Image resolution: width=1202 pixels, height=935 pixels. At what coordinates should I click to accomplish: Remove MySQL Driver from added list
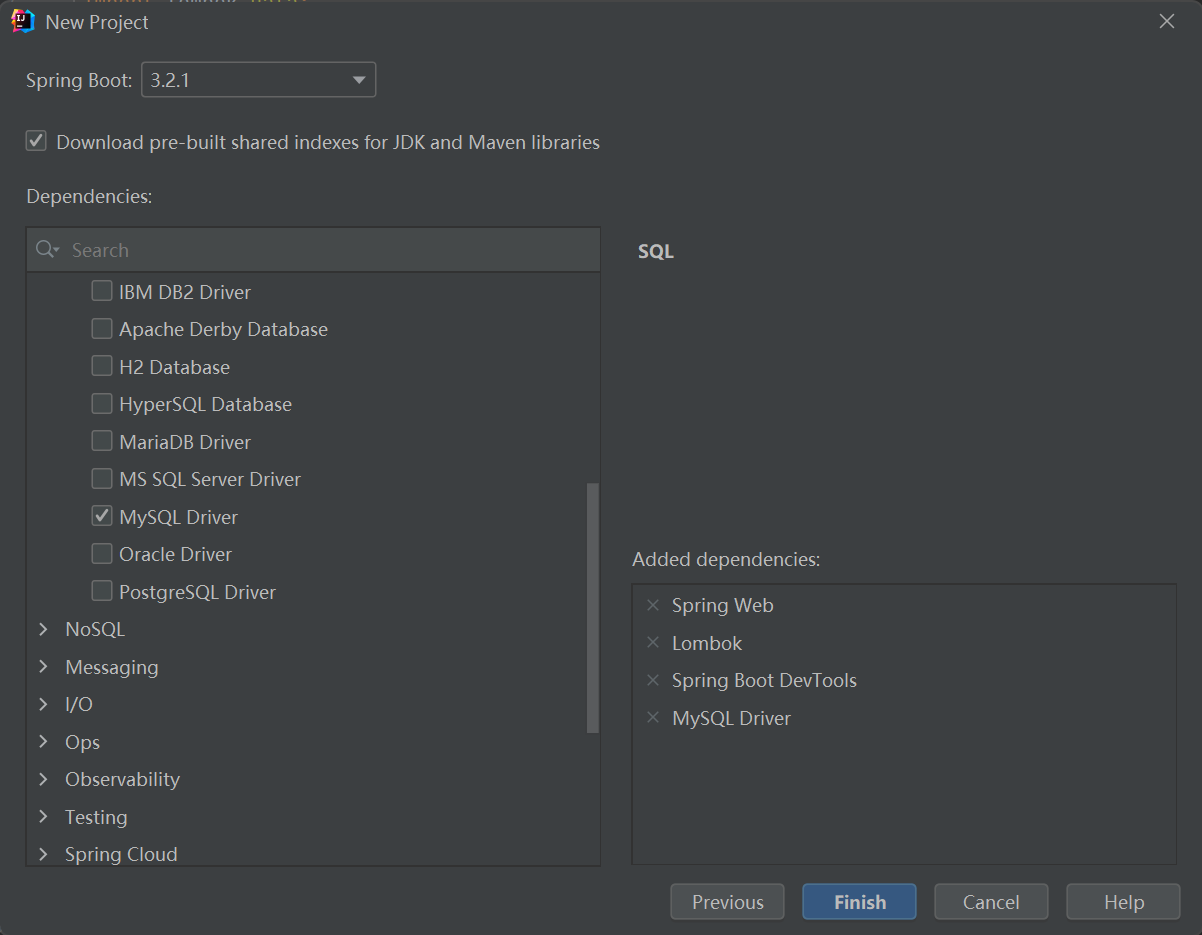coord(653,718)
